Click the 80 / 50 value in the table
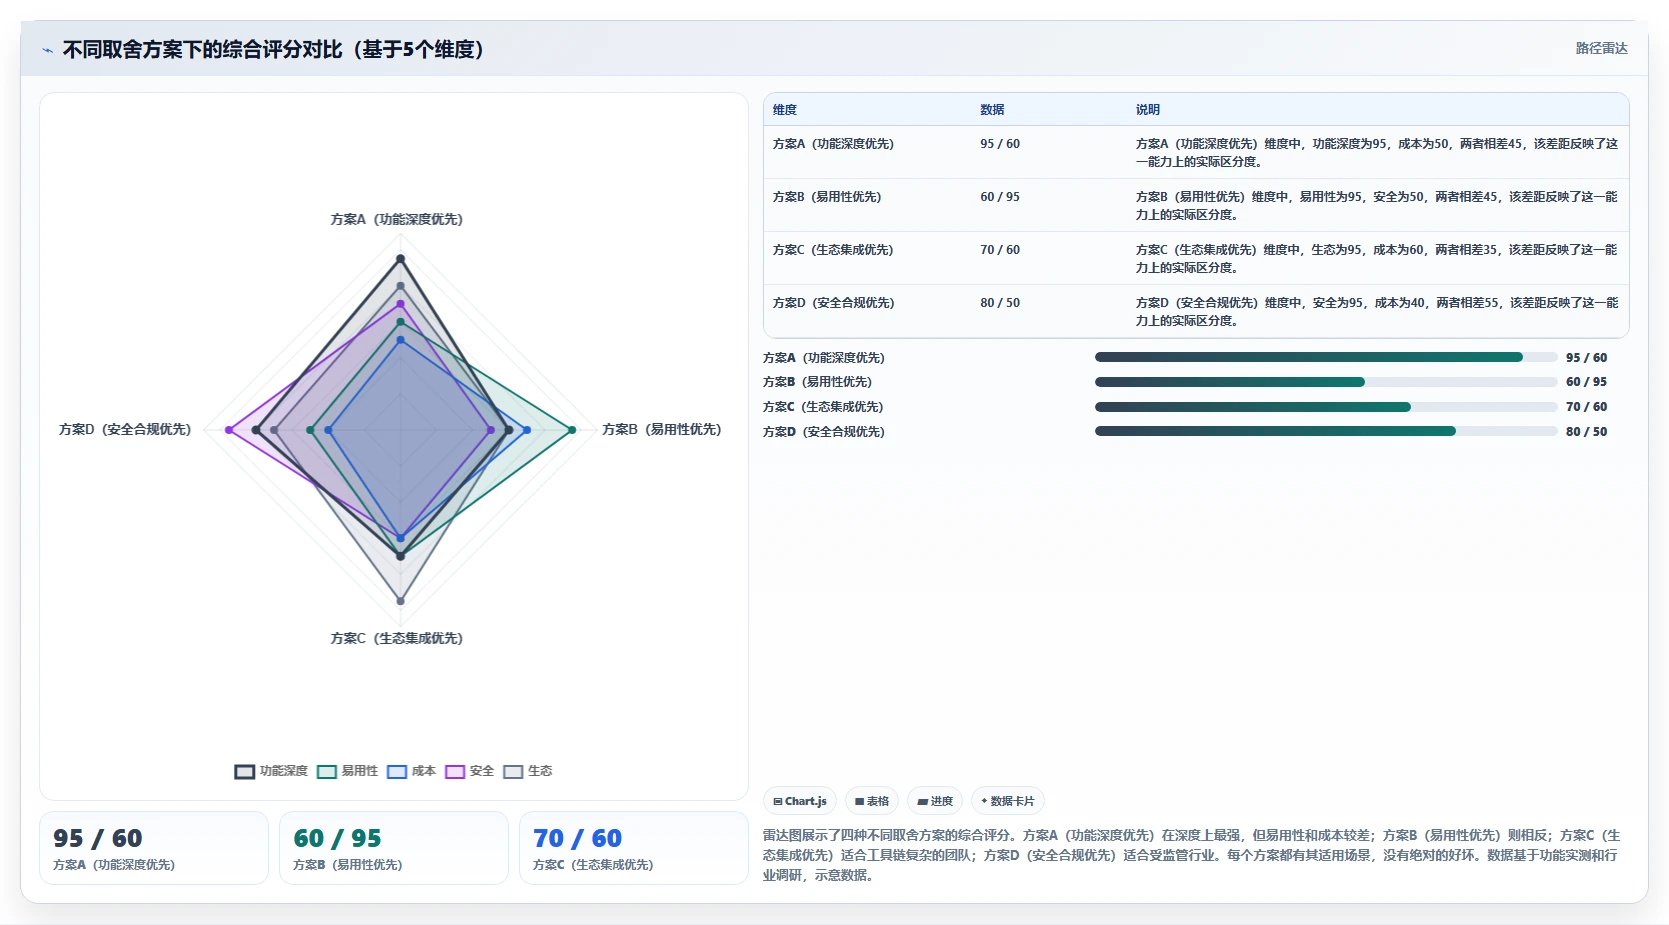 (x=1000, y=303)
